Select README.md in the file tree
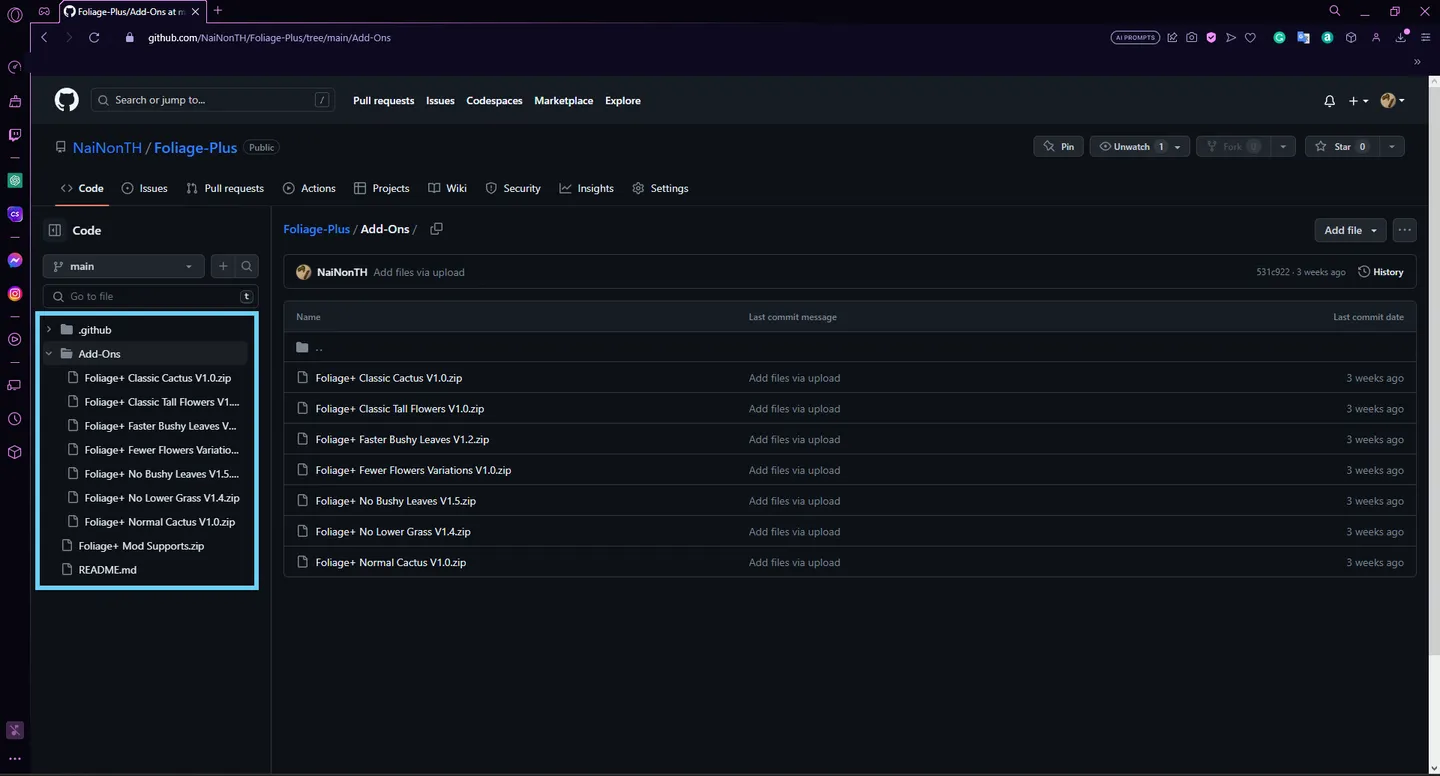Screen dimensions: 1440x776 pyautogui.click(x=107, y=570)
